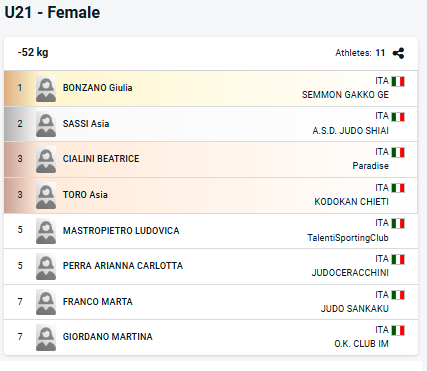427x371 pixels.
Task: Click the name GIORDANO MARTINA
Action: tap(108, 337)
